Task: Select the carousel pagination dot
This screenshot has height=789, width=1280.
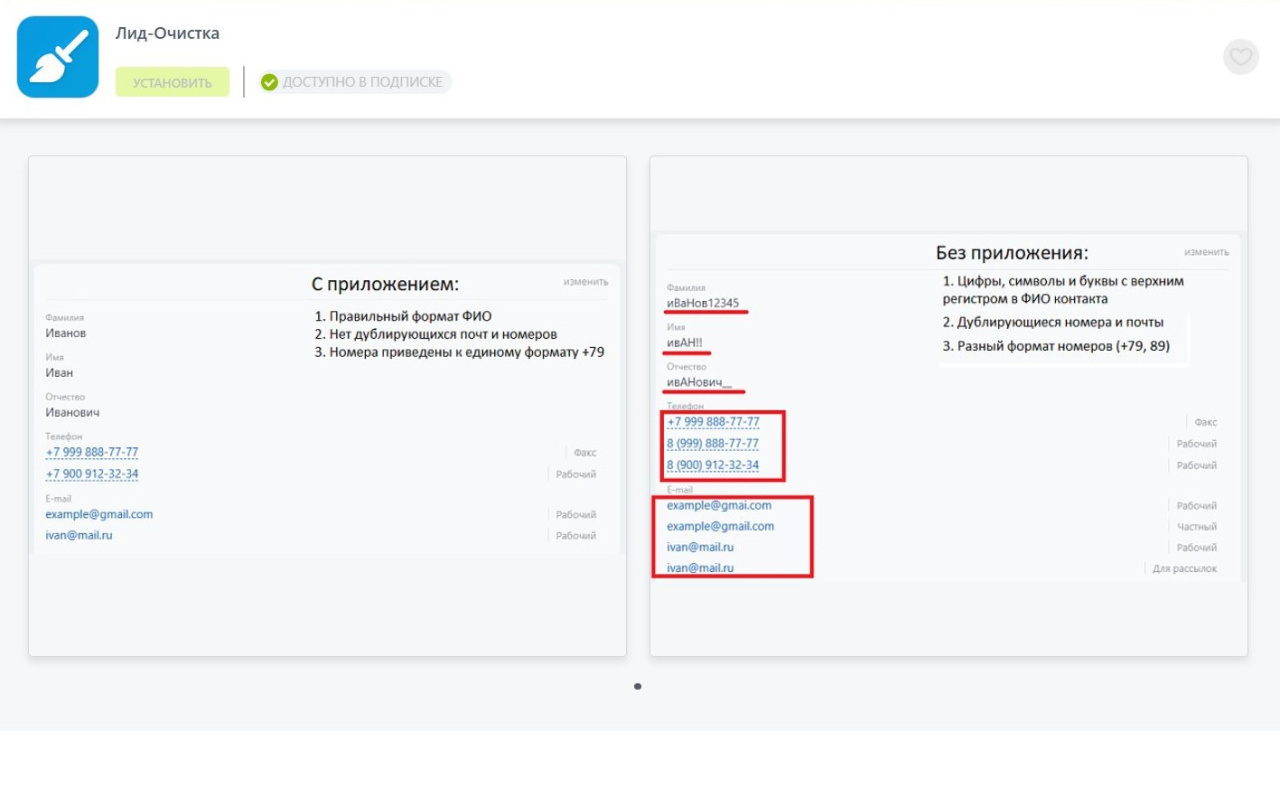Action: point(638,687)
